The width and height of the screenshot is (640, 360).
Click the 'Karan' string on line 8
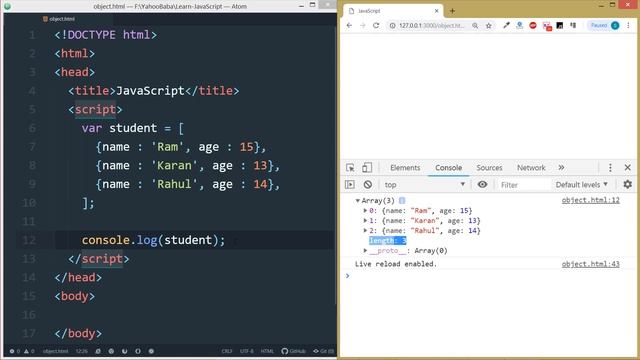click(174, 165)
